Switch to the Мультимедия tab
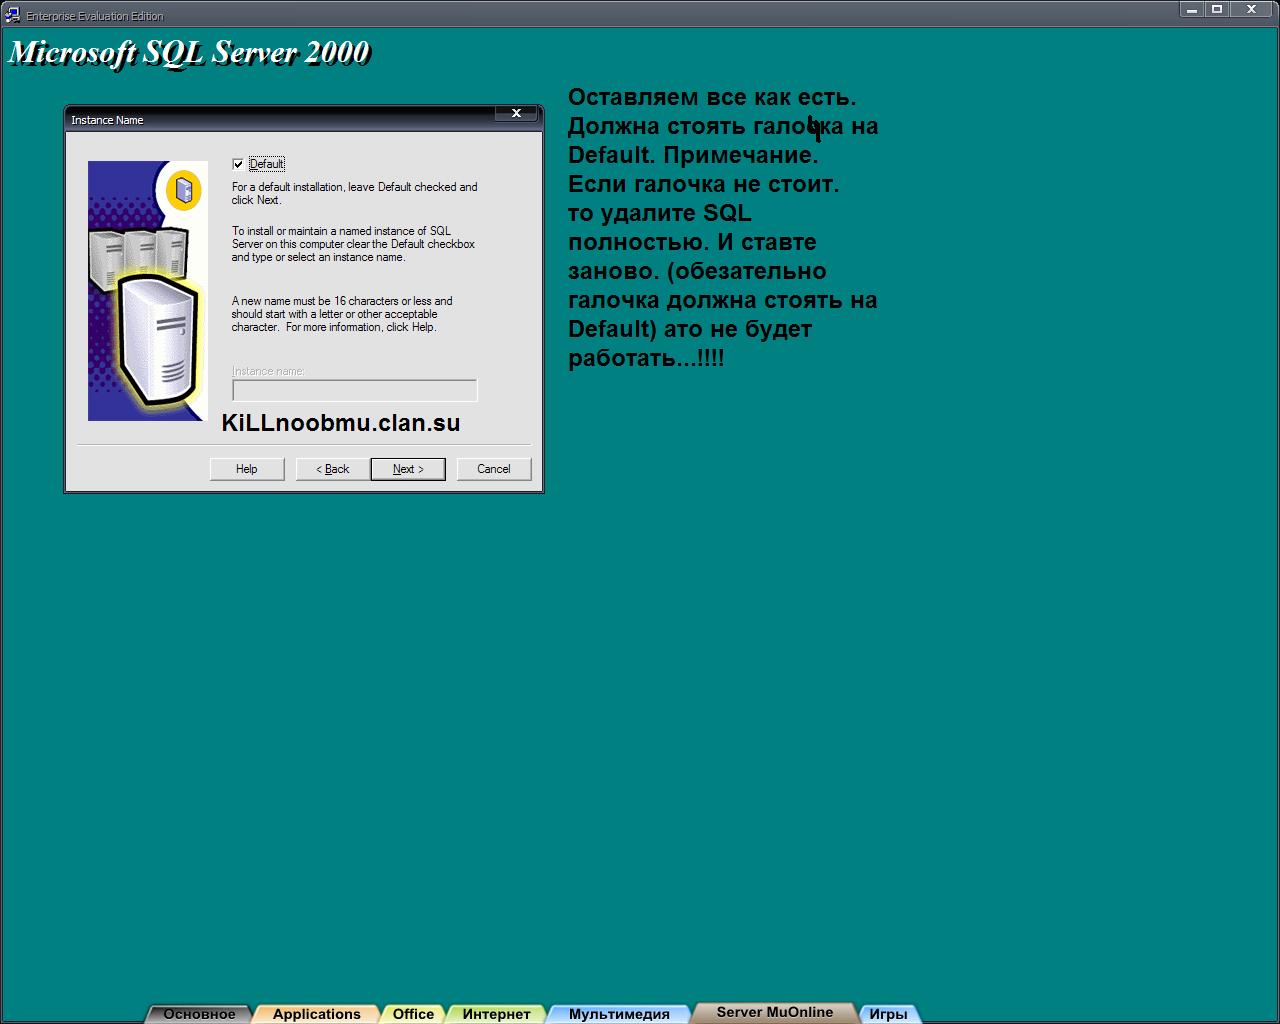 (x=619, y=1014)
